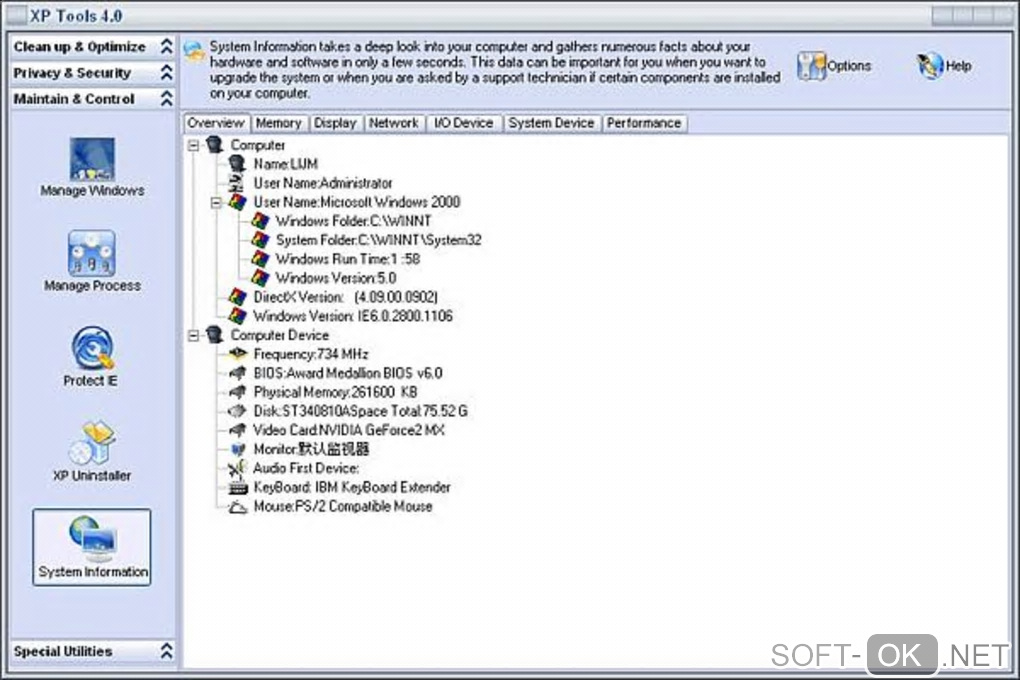Select the Windows Folder:C:\WINNT row
This screenshot has width=1020, height=680.
(x=353, y=221)
